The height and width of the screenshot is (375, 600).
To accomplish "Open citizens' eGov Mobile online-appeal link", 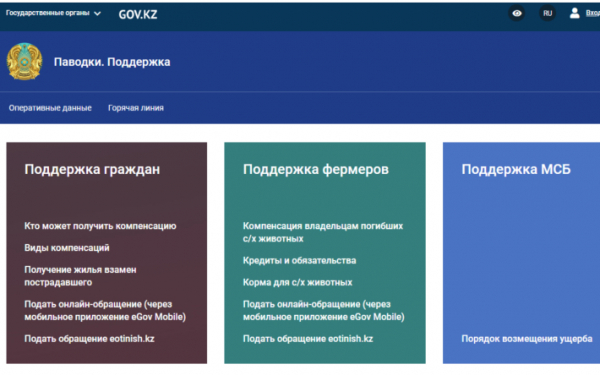I will point(105,310).
